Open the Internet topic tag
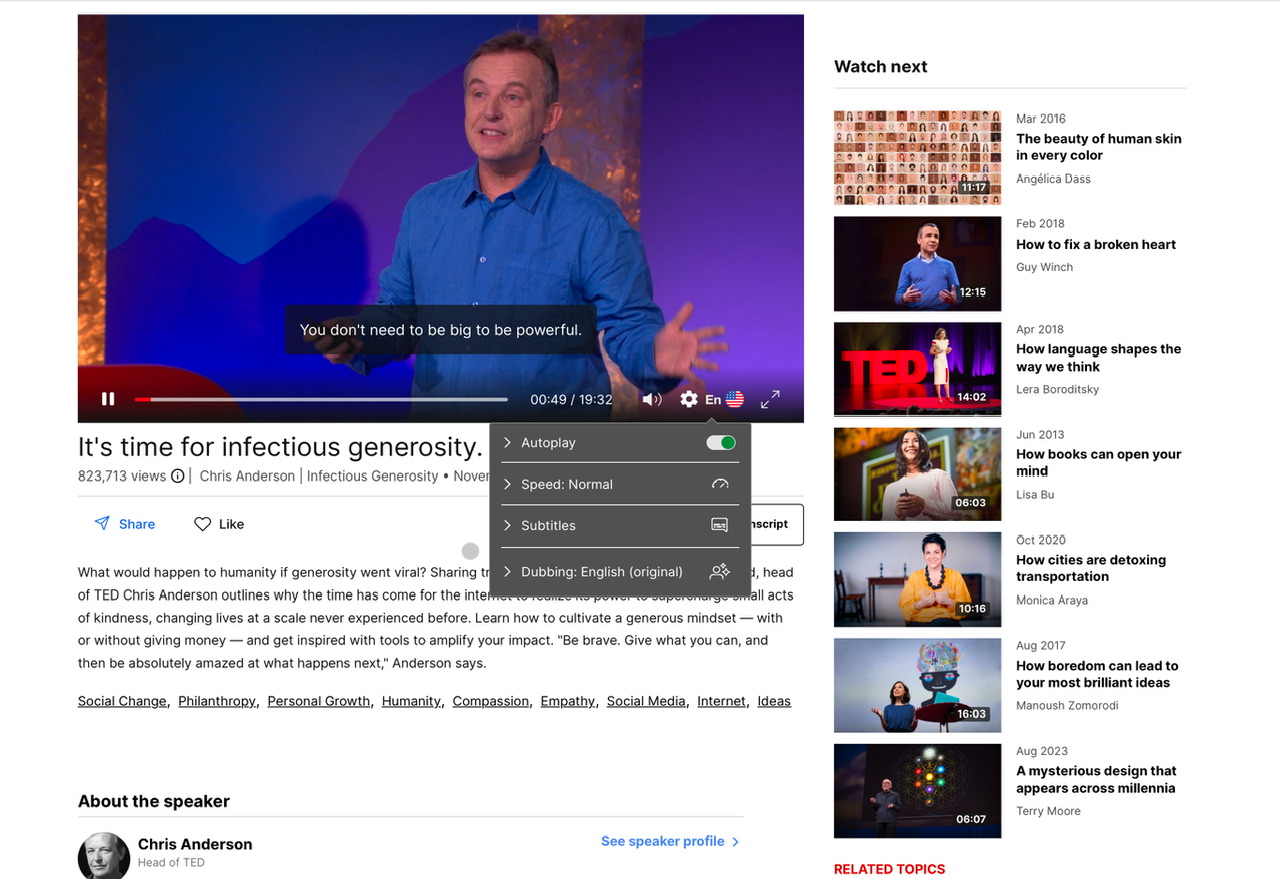The height and width of the screenshot is (879, 1280). tap(722, 701)
